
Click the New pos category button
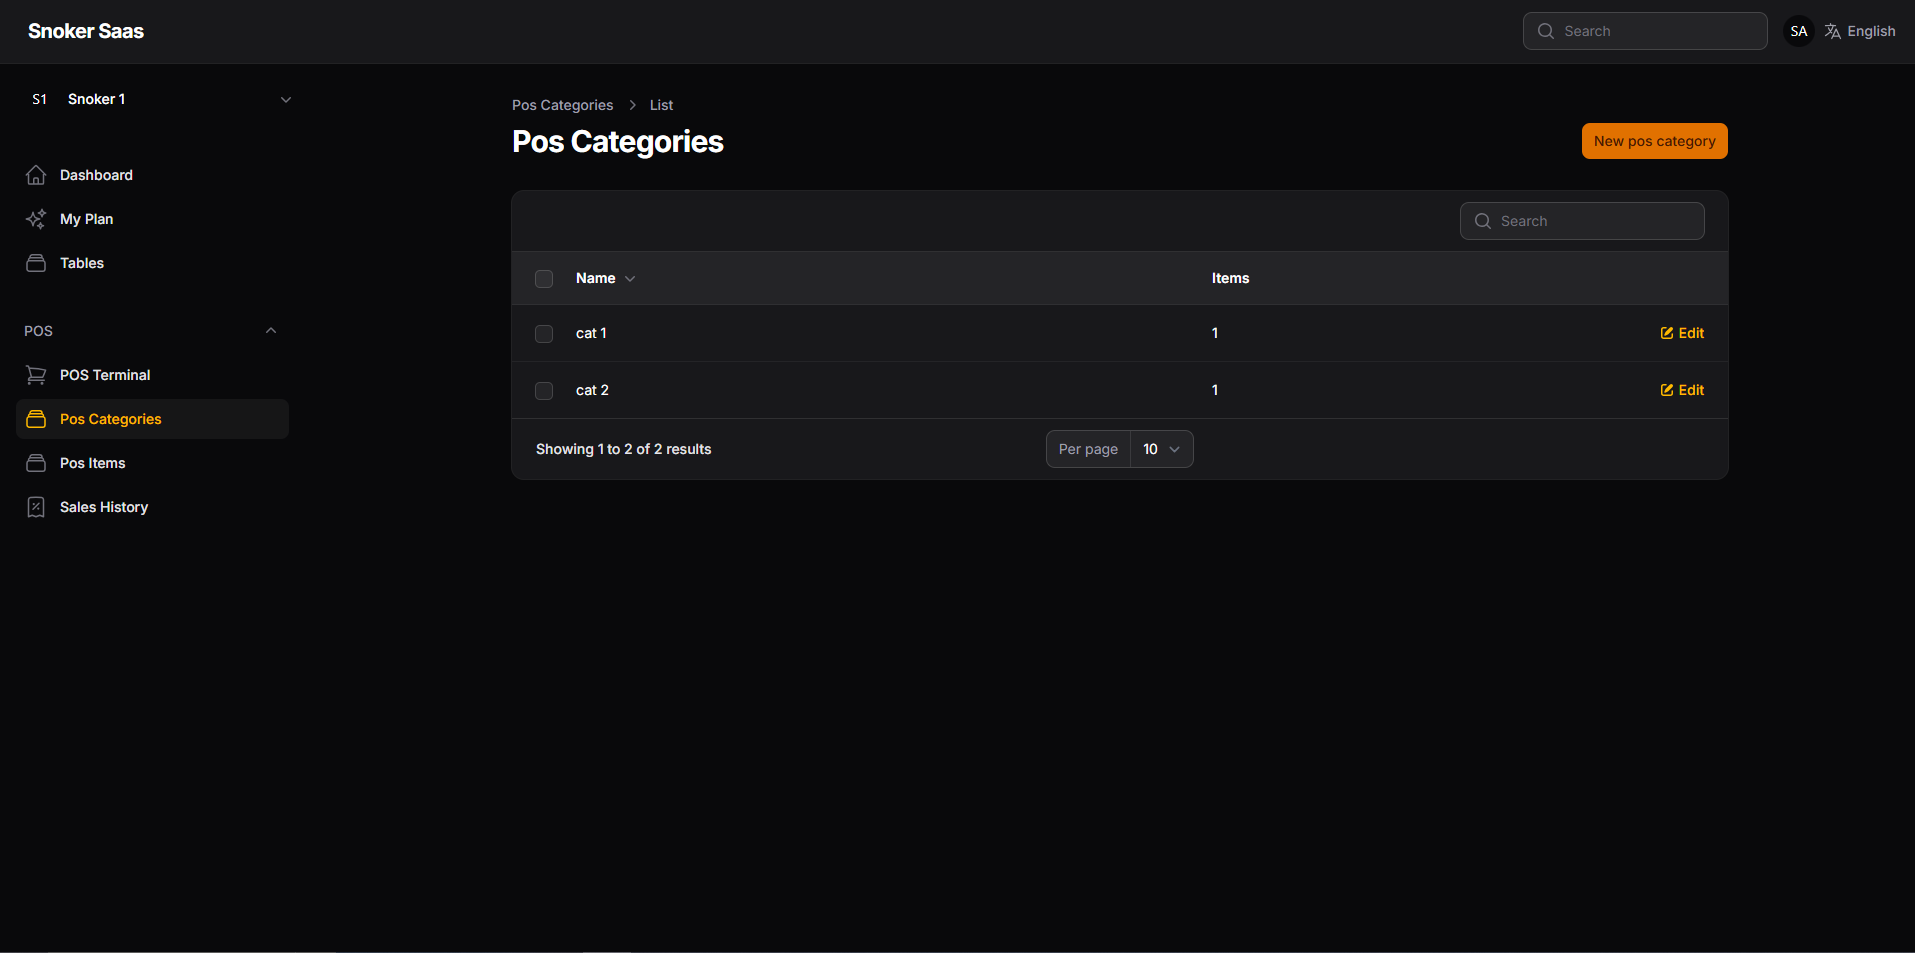pyautogui.click(x=1654, y=141)
